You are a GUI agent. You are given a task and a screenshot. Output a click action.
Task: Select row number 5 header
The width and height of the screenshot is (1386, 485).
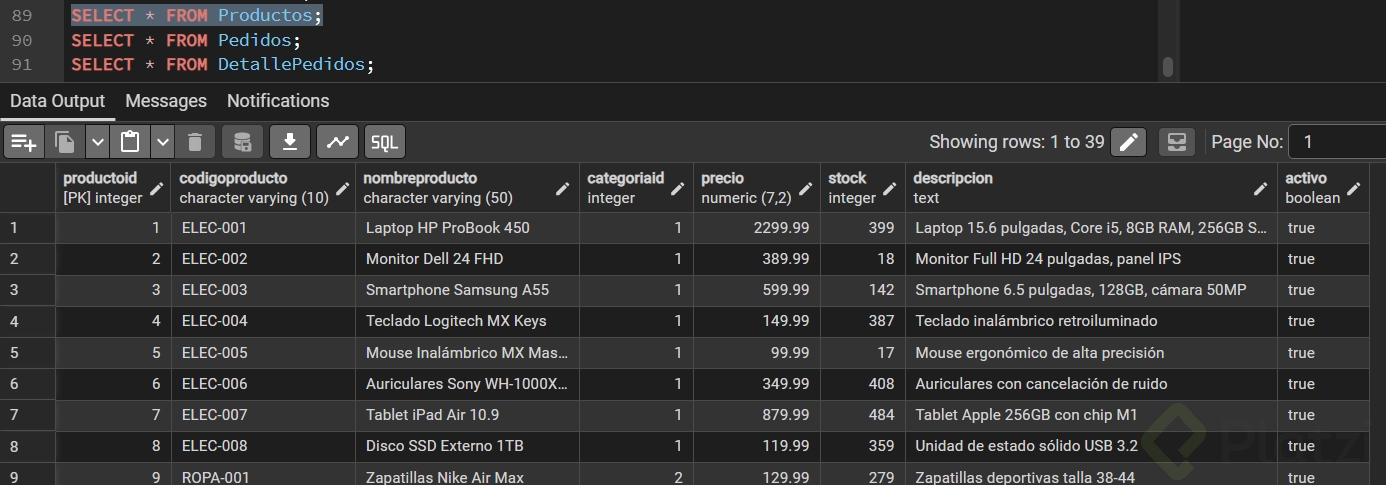pyautogui.click(x=28, y=353)
